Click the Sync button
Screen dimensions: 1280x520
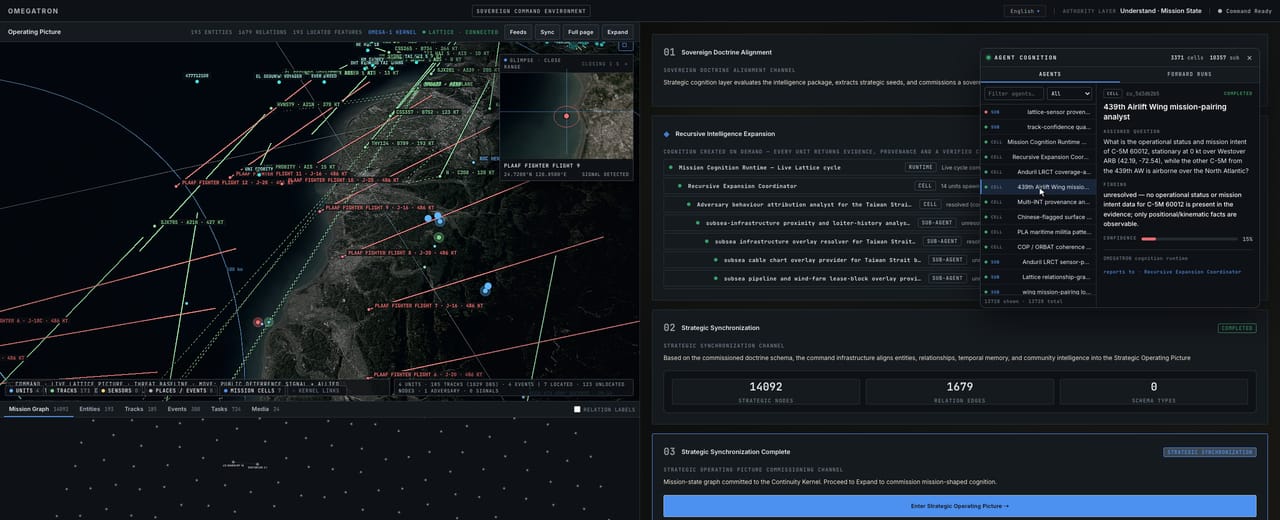547,32
